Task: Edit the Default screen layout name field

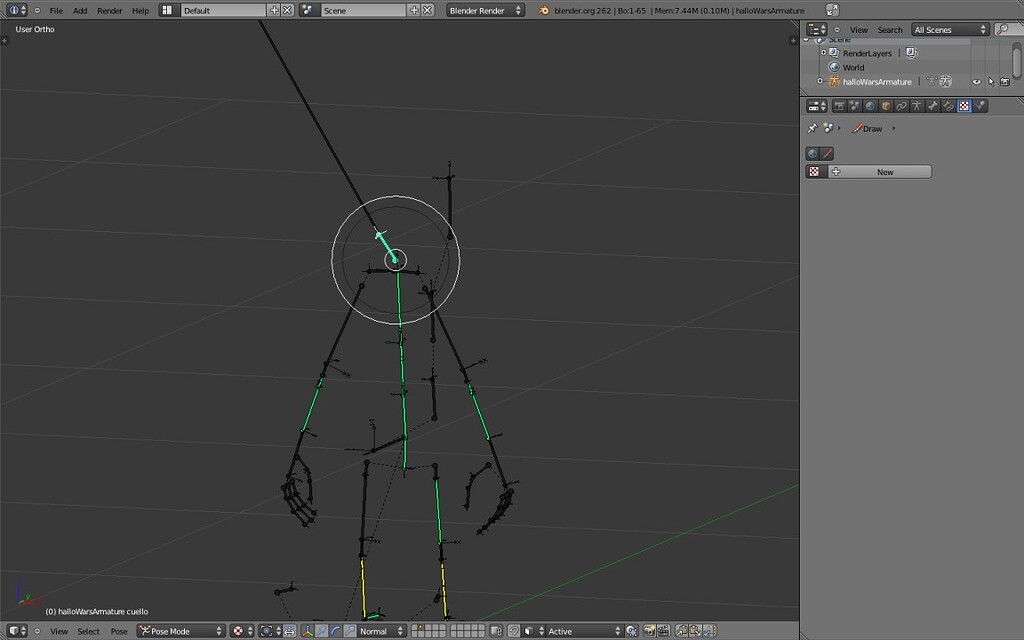Action: tap(223, 10)
